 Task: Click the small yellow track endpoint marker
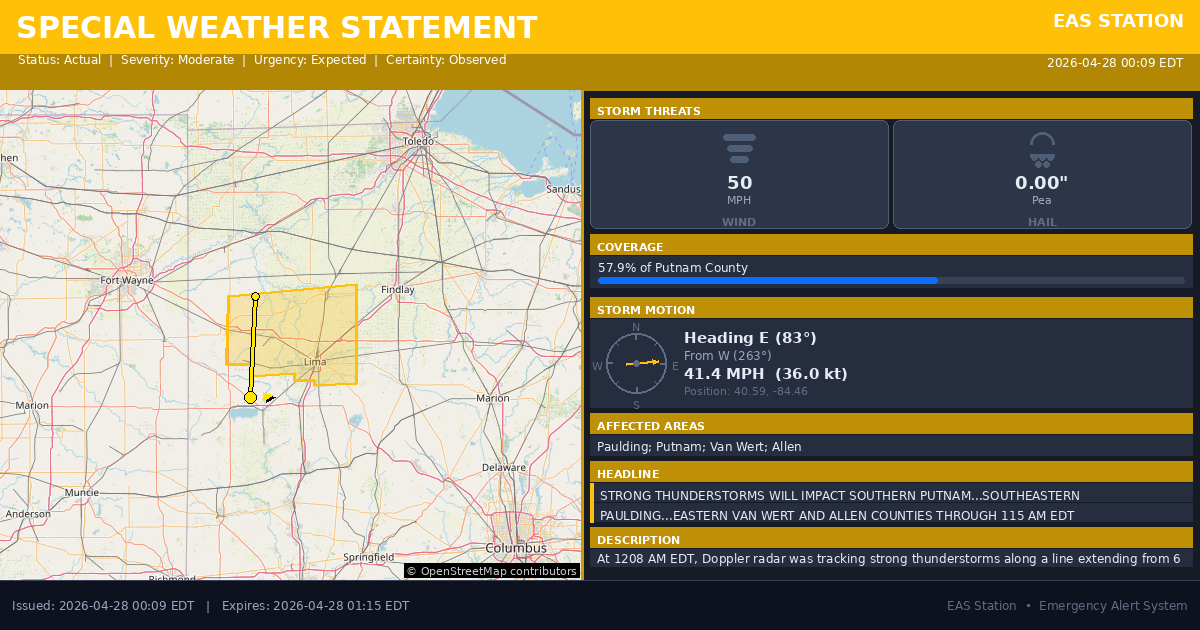pos(255,297)
